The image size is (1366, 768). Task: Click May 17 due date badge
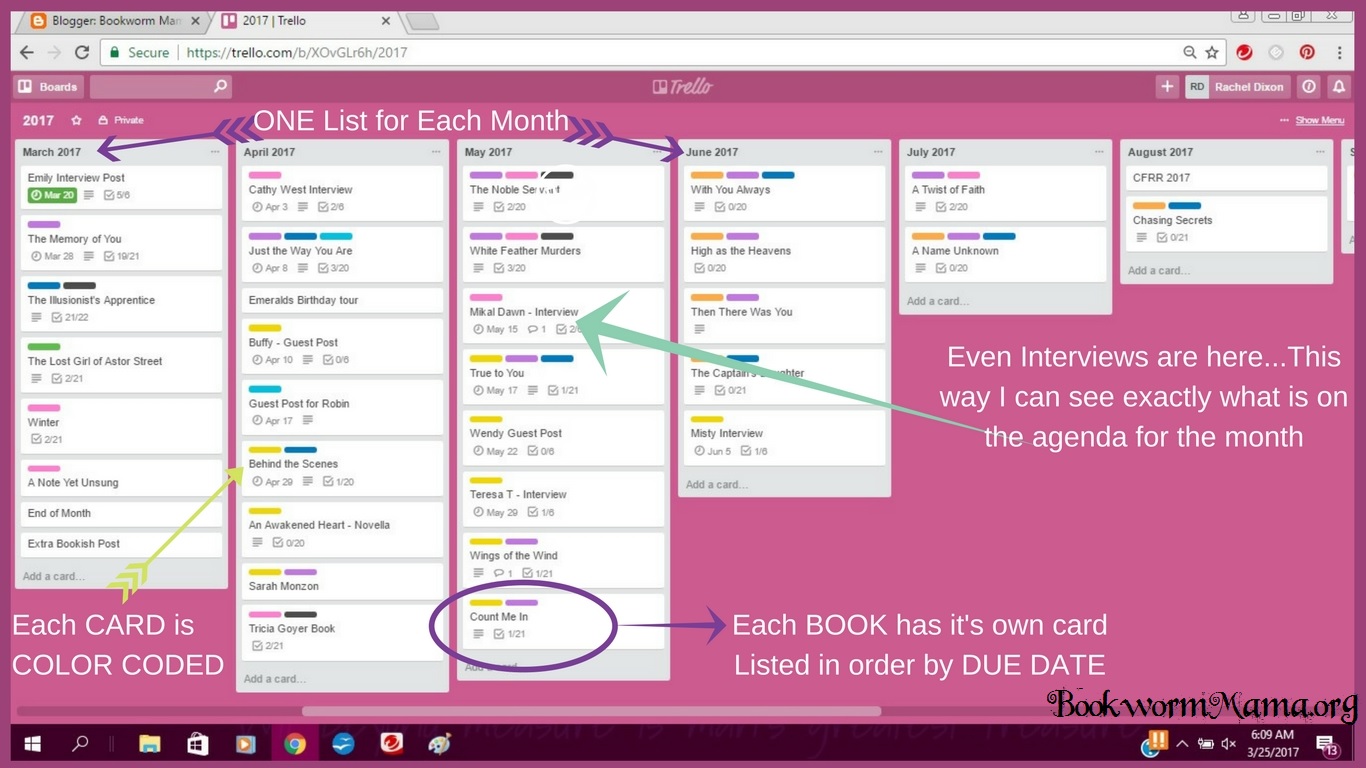click(495, 390)
